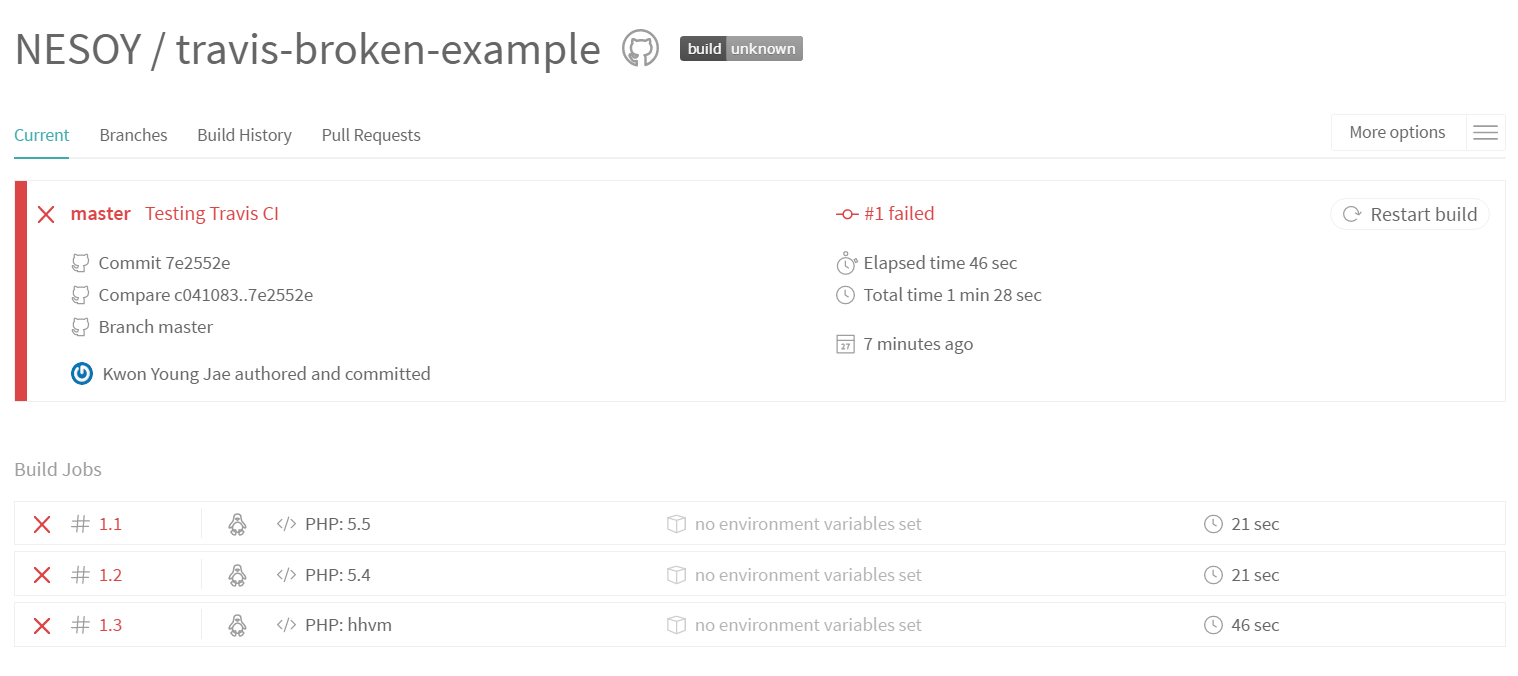Click the clock icon on job 1.3 duration
This screenshot has height=676, width=1518.
coord(1213,625)
